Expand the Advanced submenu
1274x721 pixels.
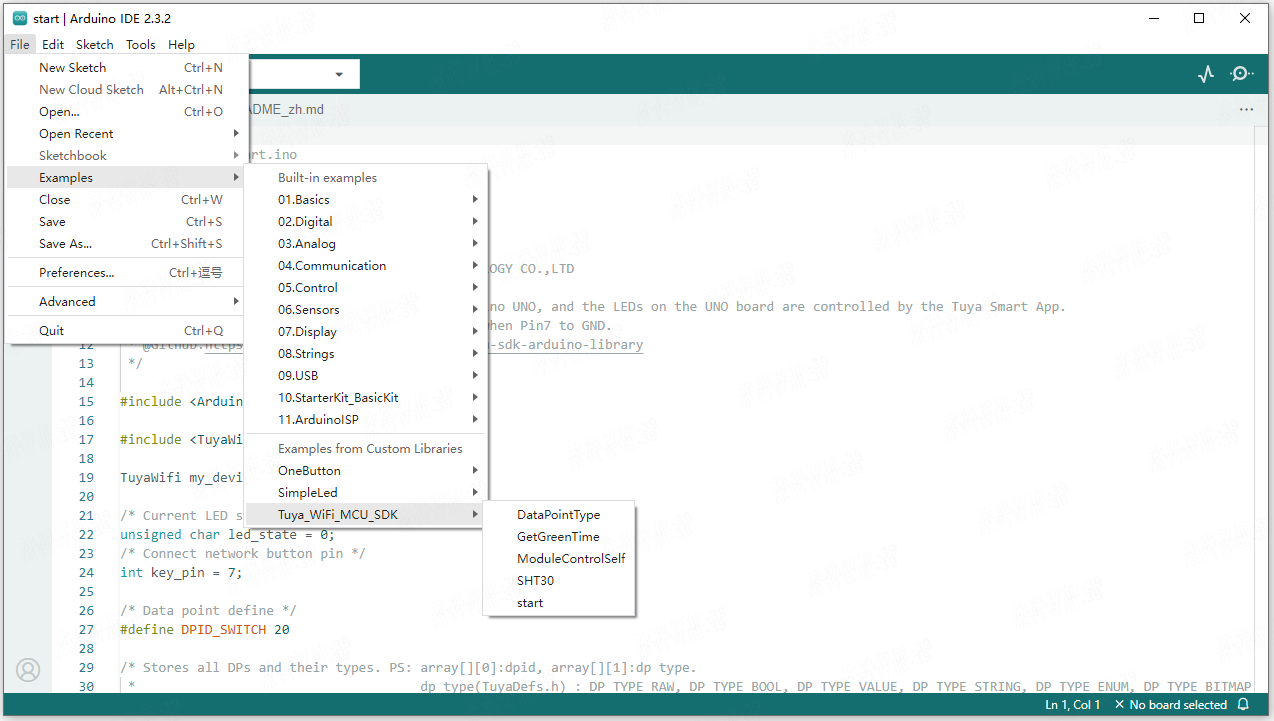(x=127, y=302)
